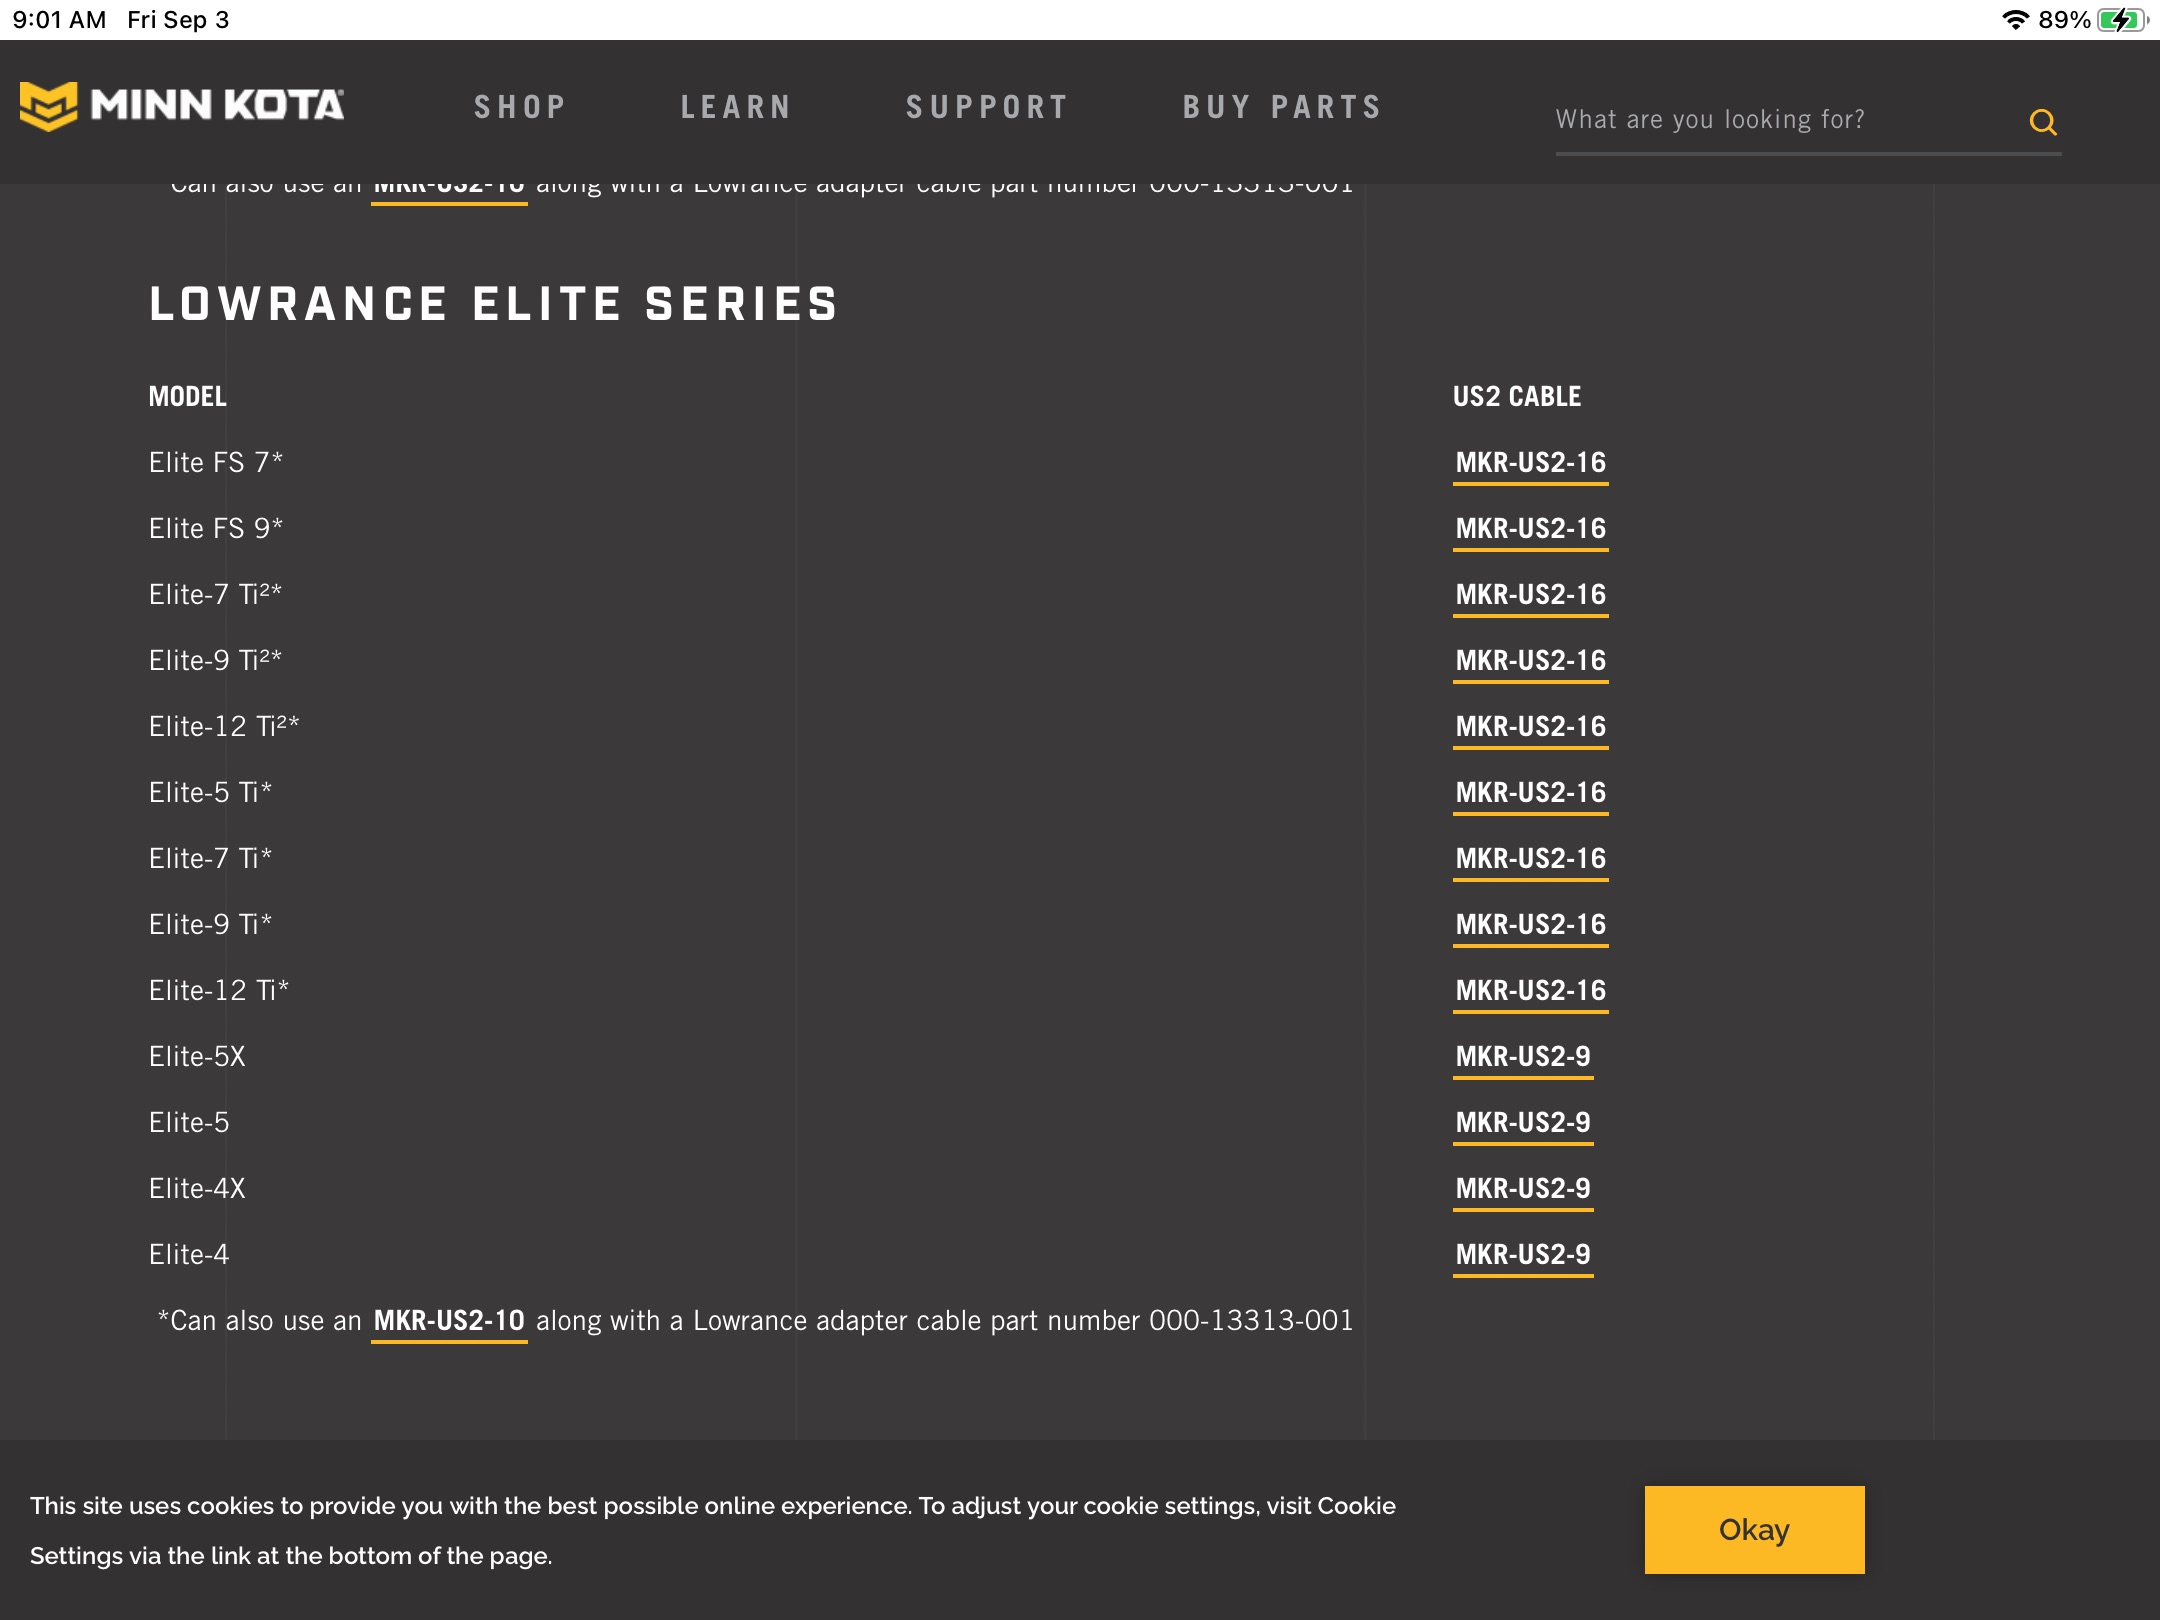The image size is (2160, 1620).
Task: Accept cookies with the Okay button
Action: 1754,1530
